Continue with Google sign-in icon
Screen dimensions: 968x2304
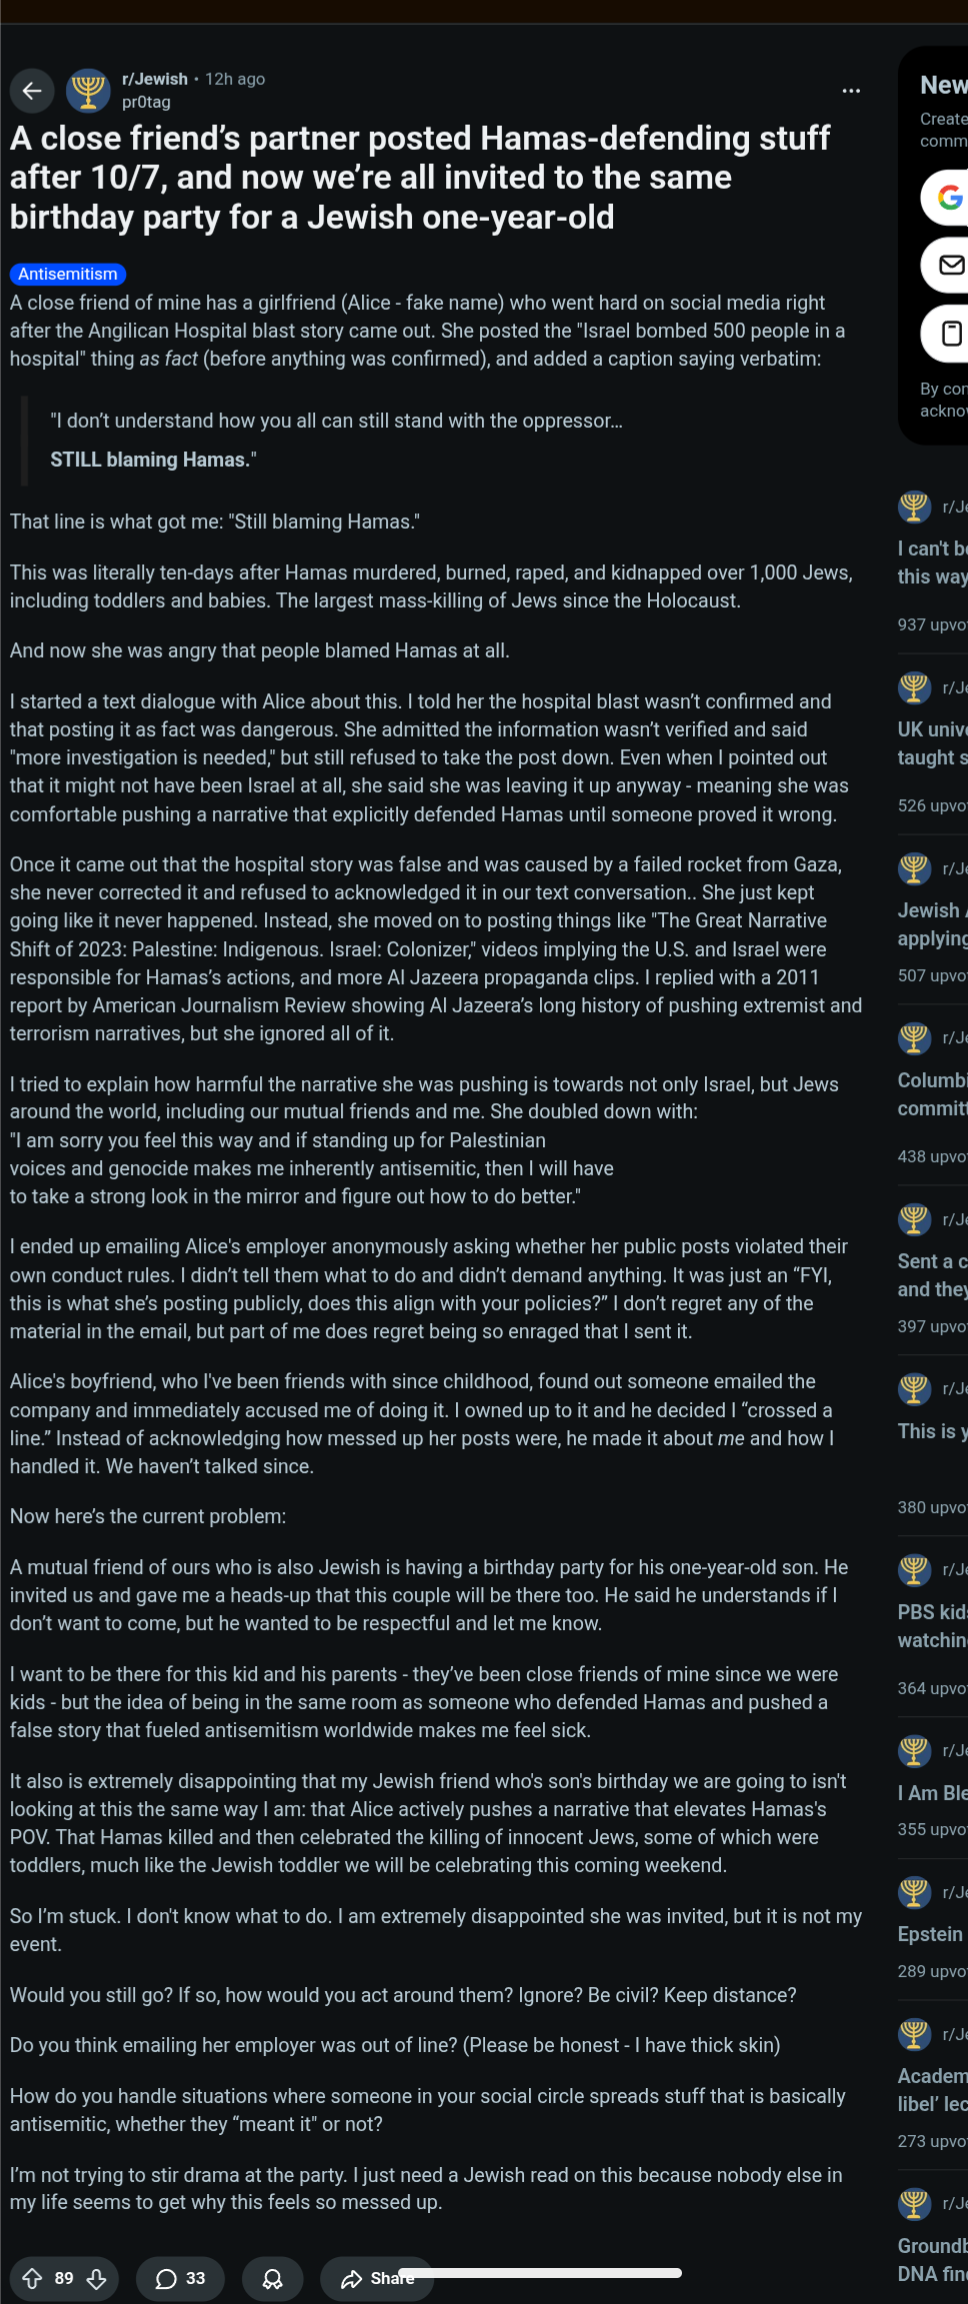[949, 197]
